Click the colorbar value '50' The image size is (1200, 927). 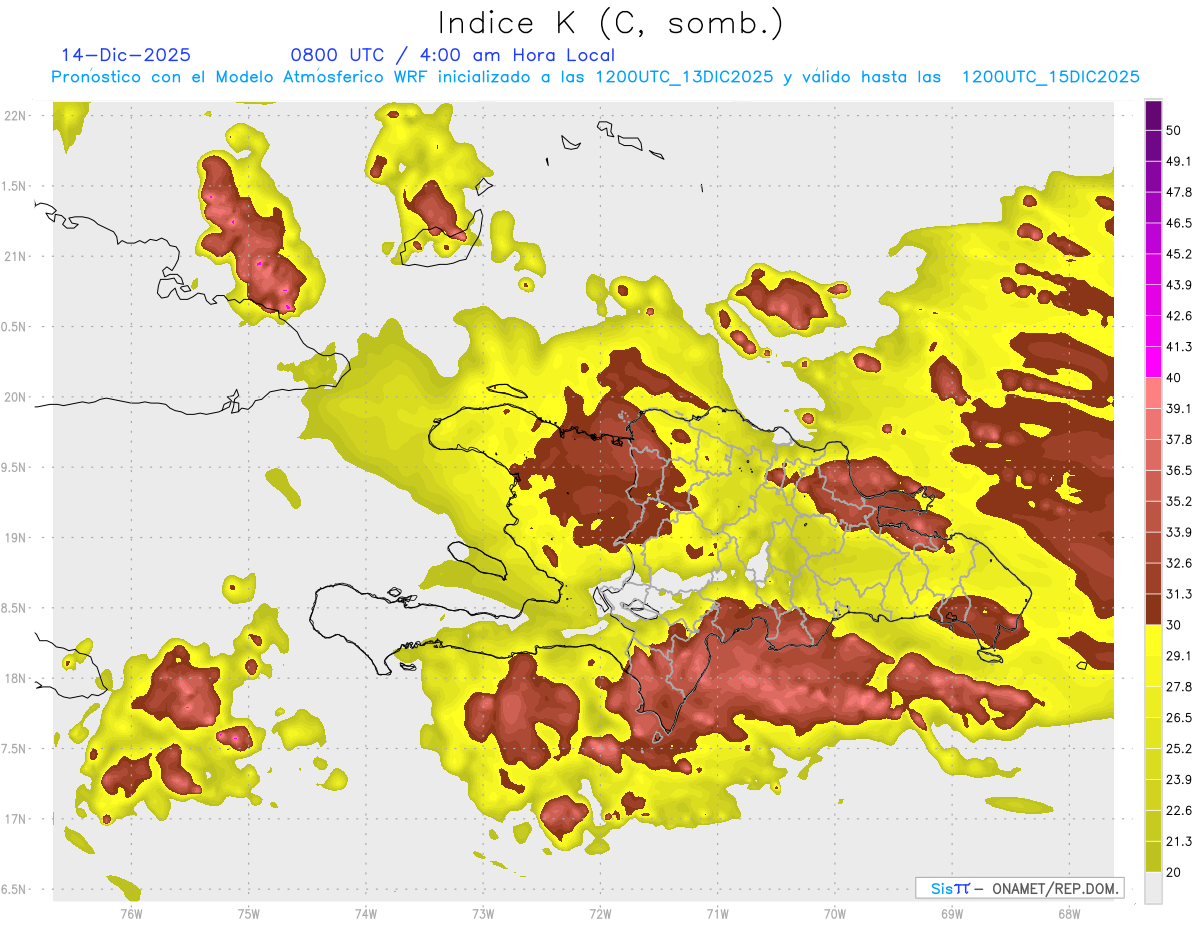1175,130
